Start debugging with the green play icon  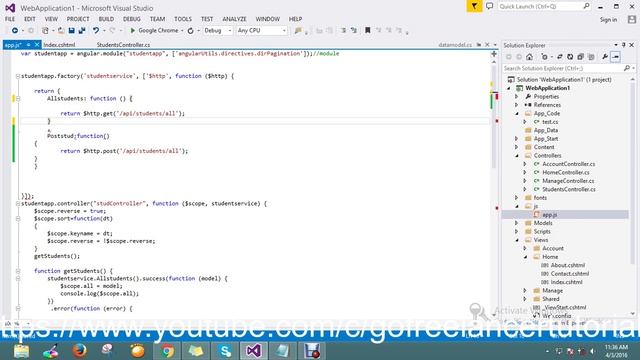tap(132, 31)
